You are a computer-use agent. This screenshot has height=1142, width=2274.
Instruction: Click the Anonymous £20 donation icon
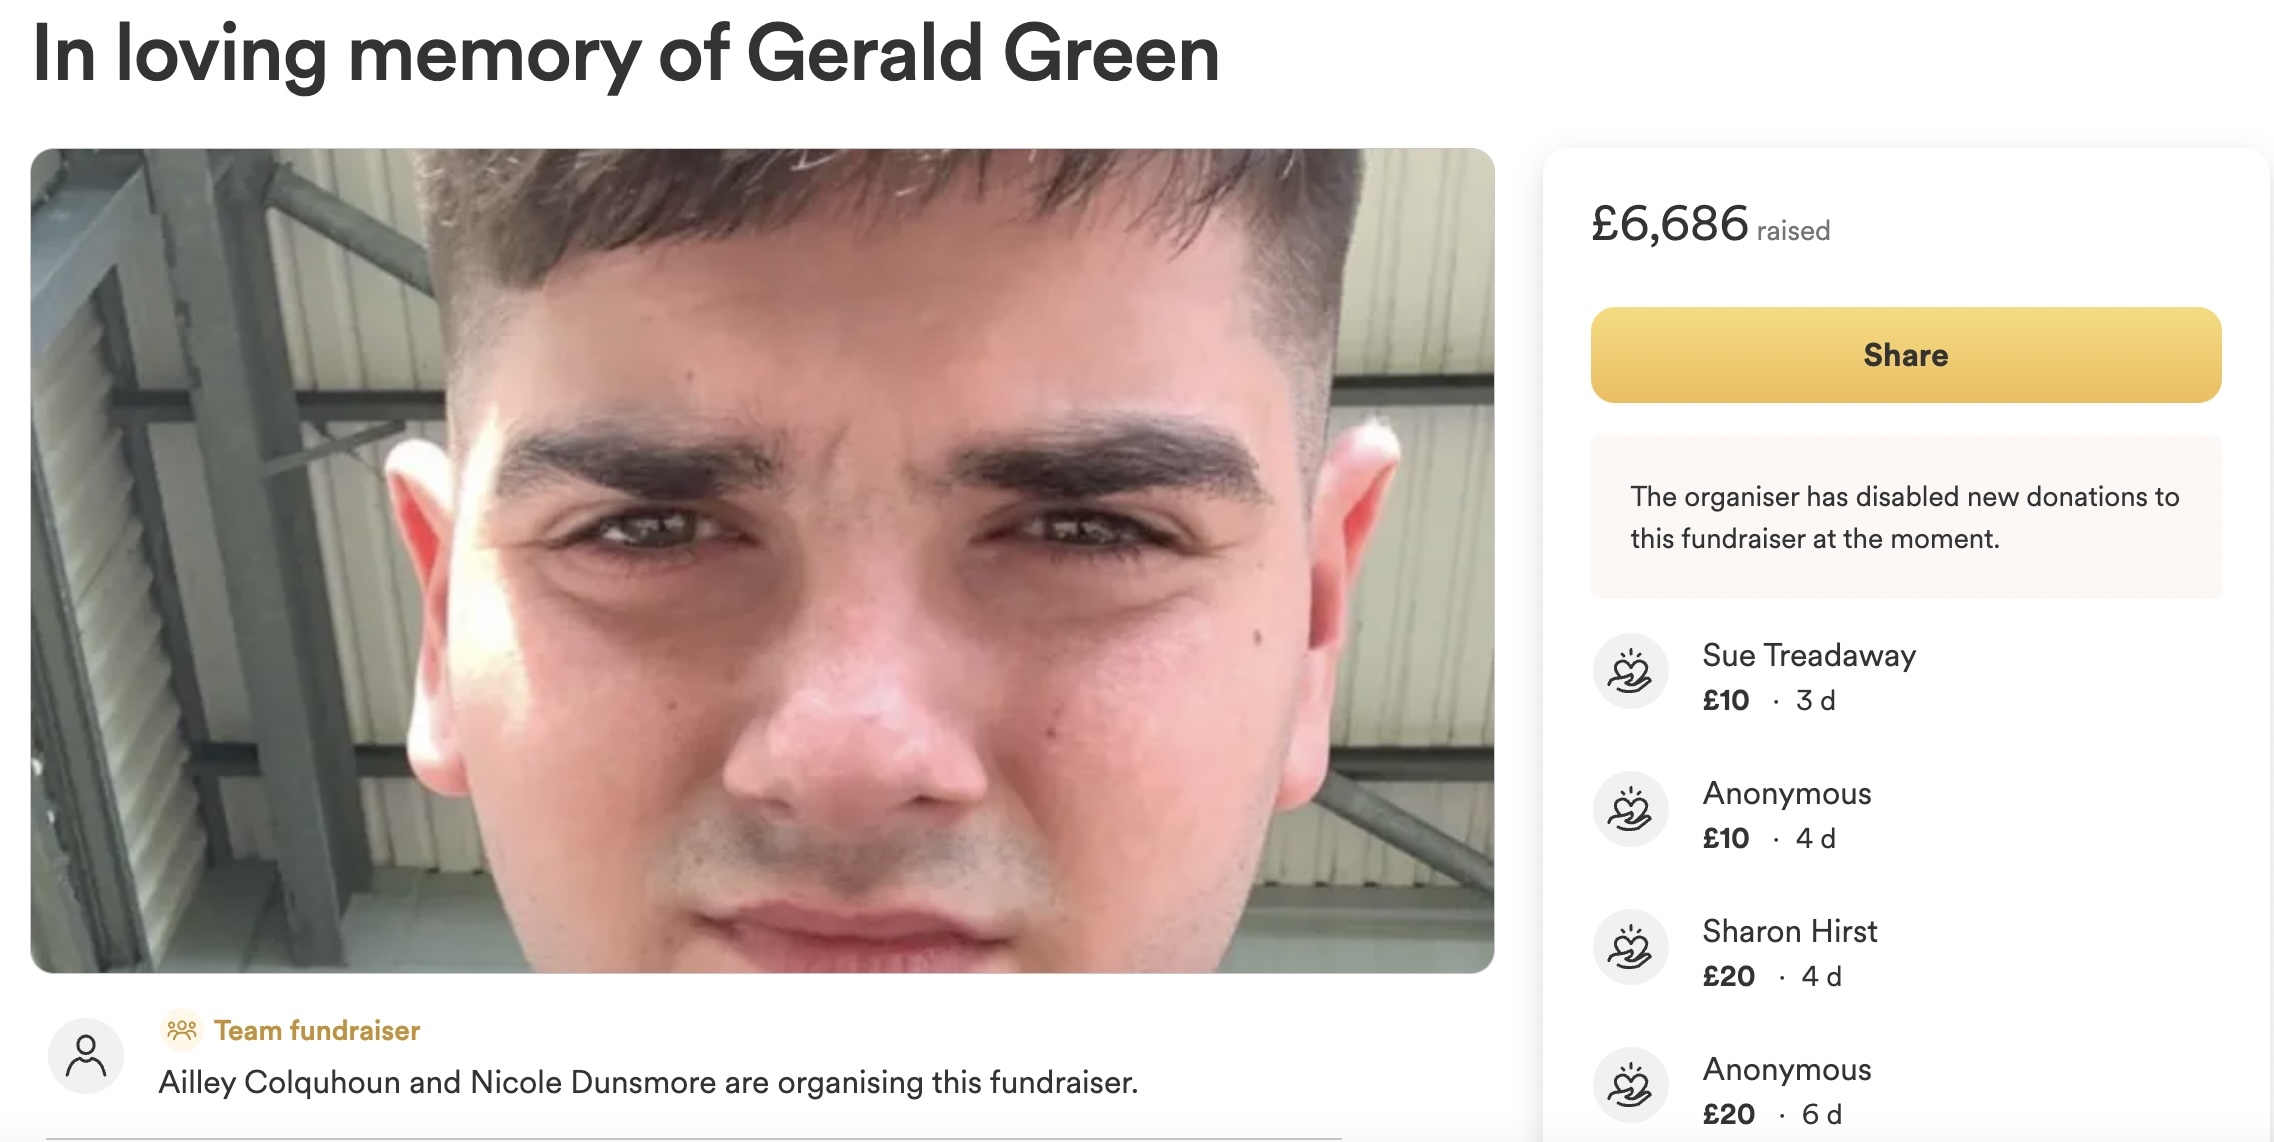[x=1630, y=1085]
